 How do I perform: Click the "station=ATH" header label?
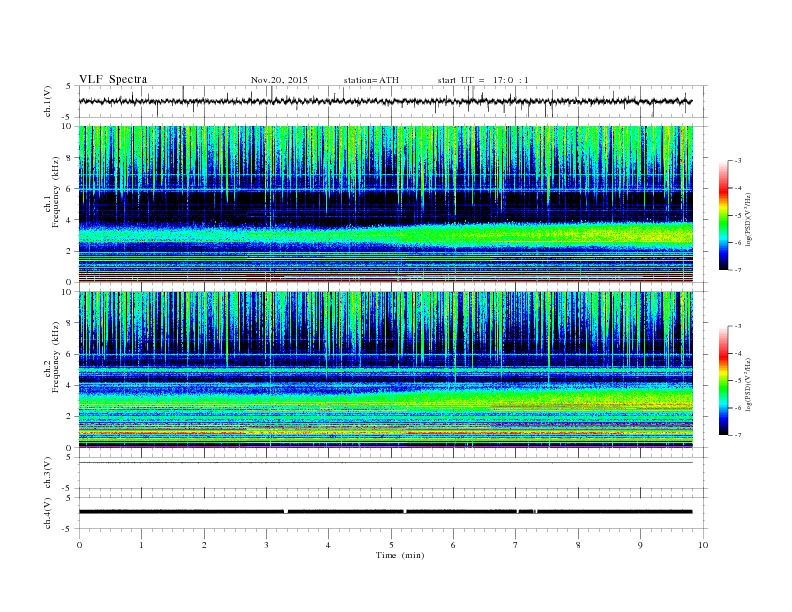[x=371, y=80]
